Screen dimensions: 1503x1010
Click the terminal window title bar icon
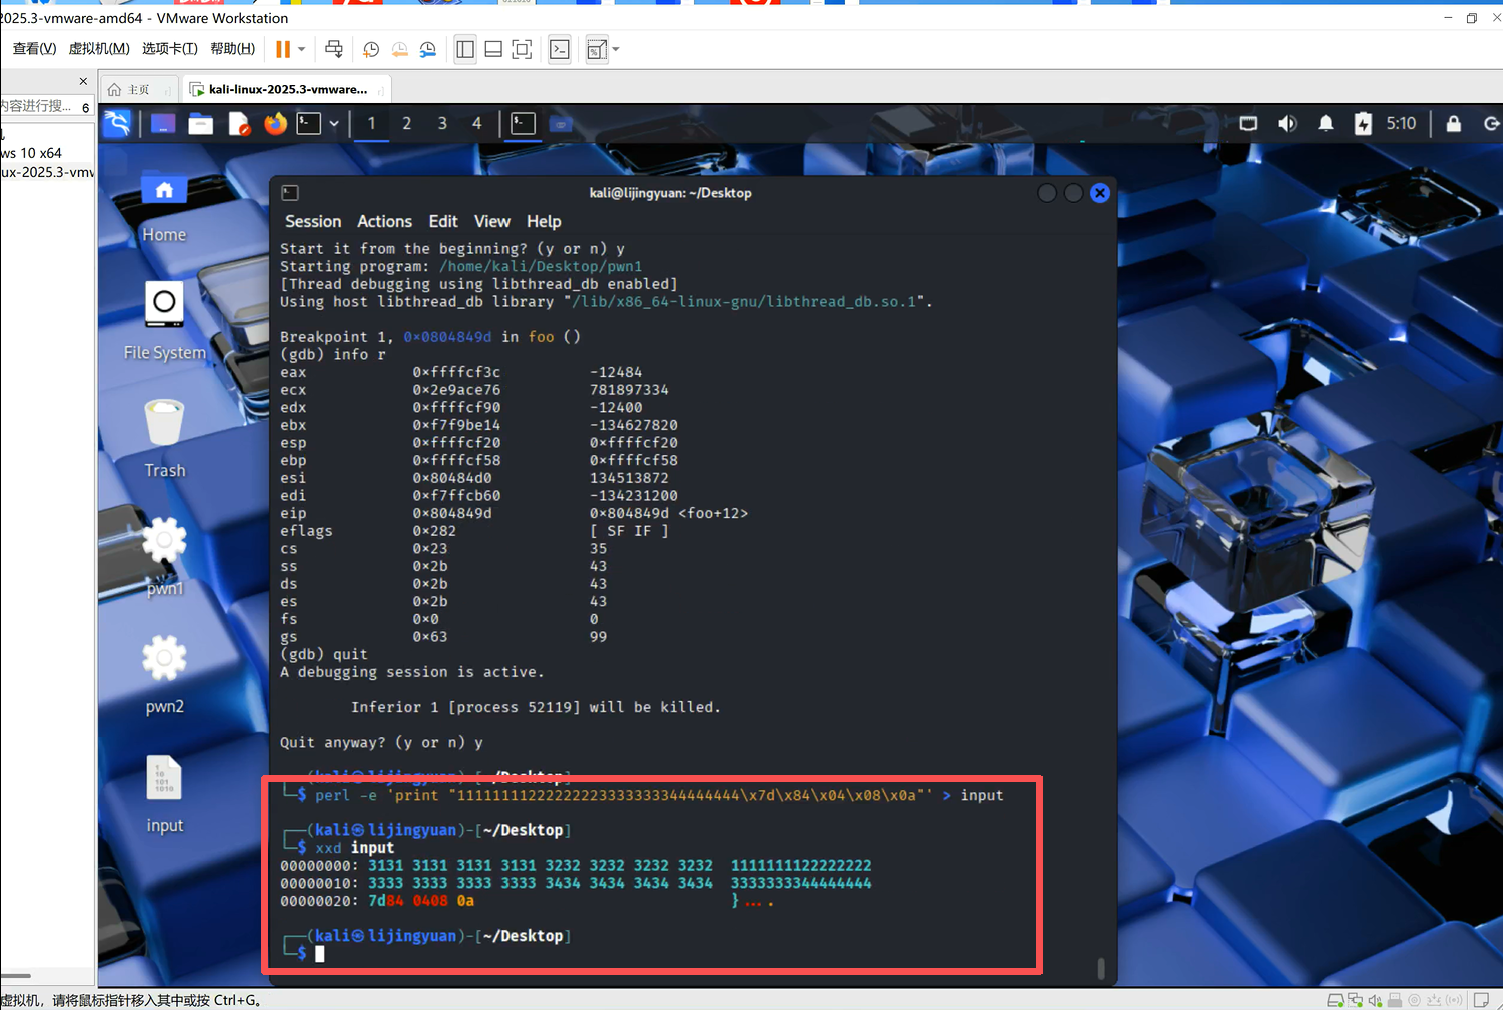(290, 193)
